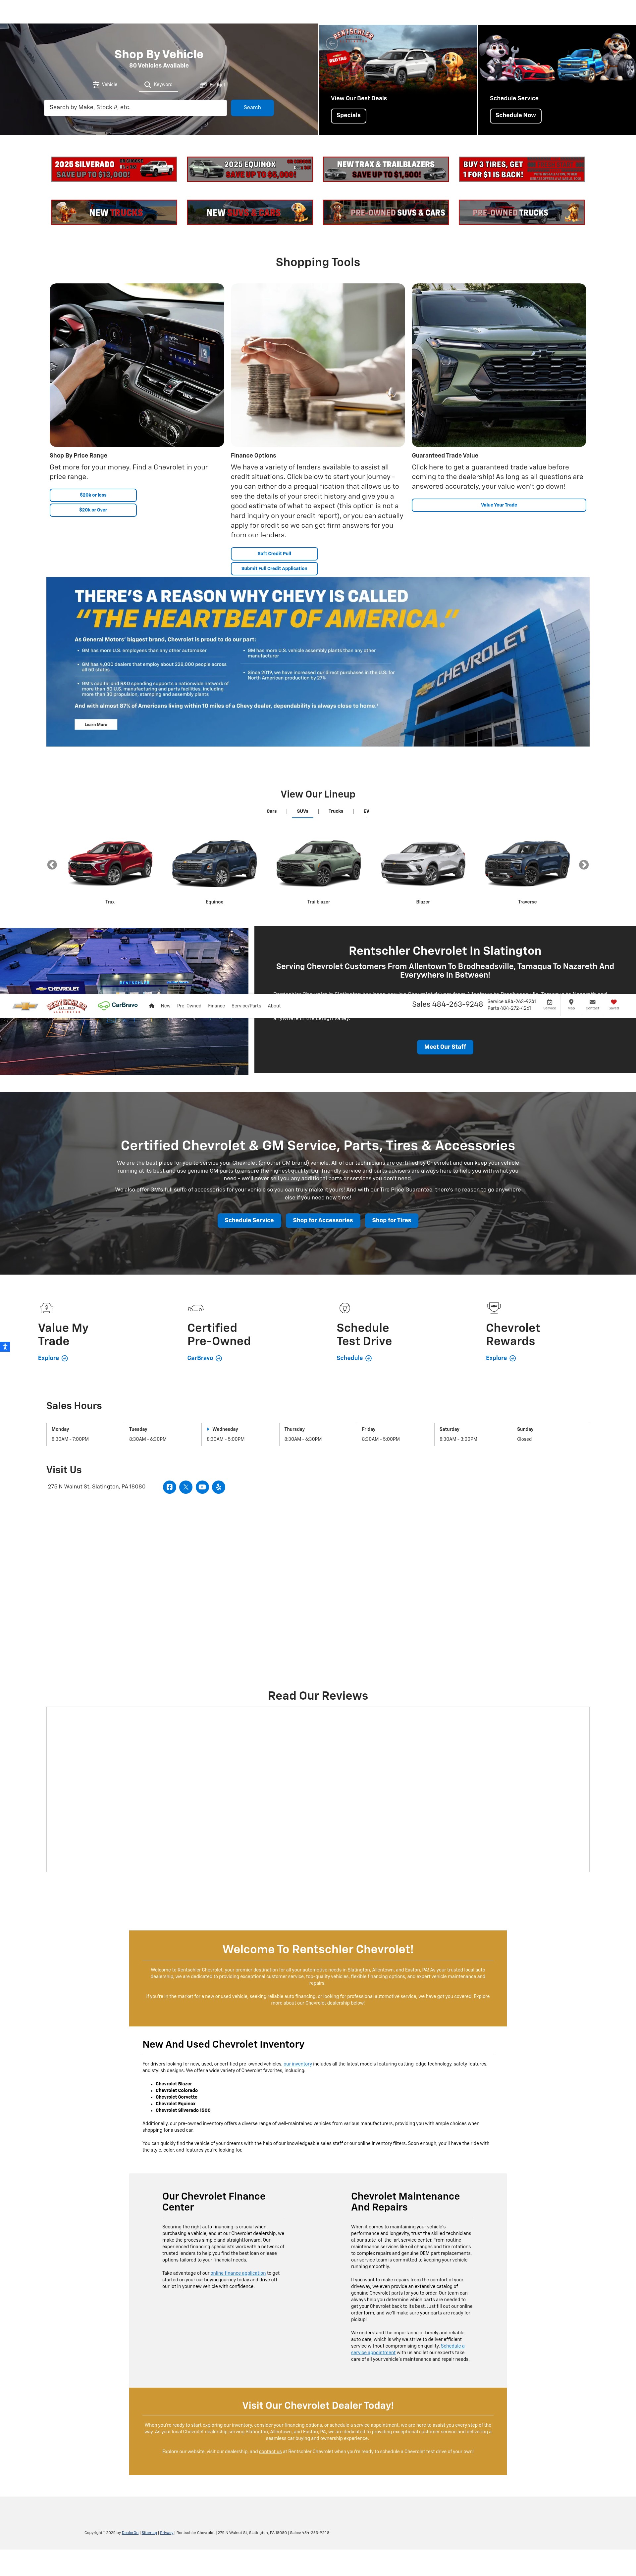Click the Meet Our Staff button
Image resolution: width=636 pixels, height=2576 pixels.
coord(445,1047)
